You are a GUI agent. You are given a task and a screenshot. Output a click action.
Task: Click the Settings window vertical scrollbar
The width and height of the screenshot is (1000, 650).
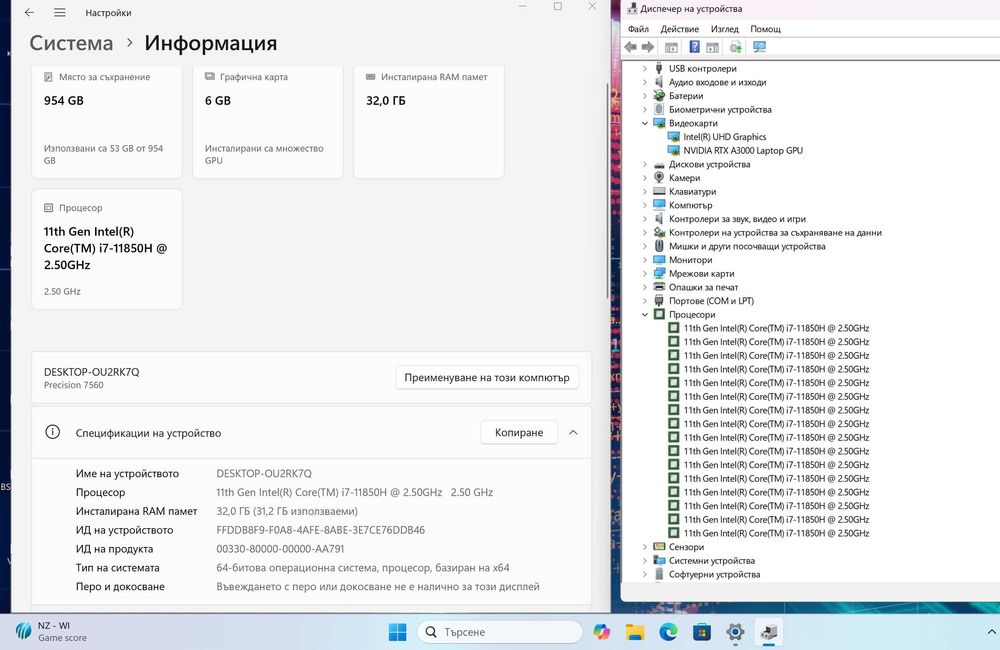(x=607, y=191)
